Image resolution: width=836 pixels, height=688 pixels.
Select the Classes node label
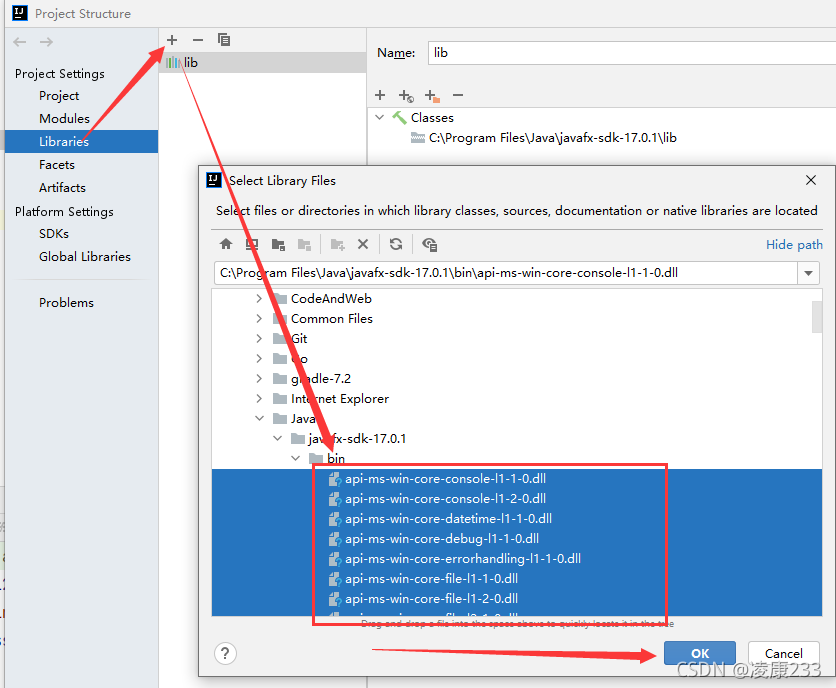coord(432,117)
